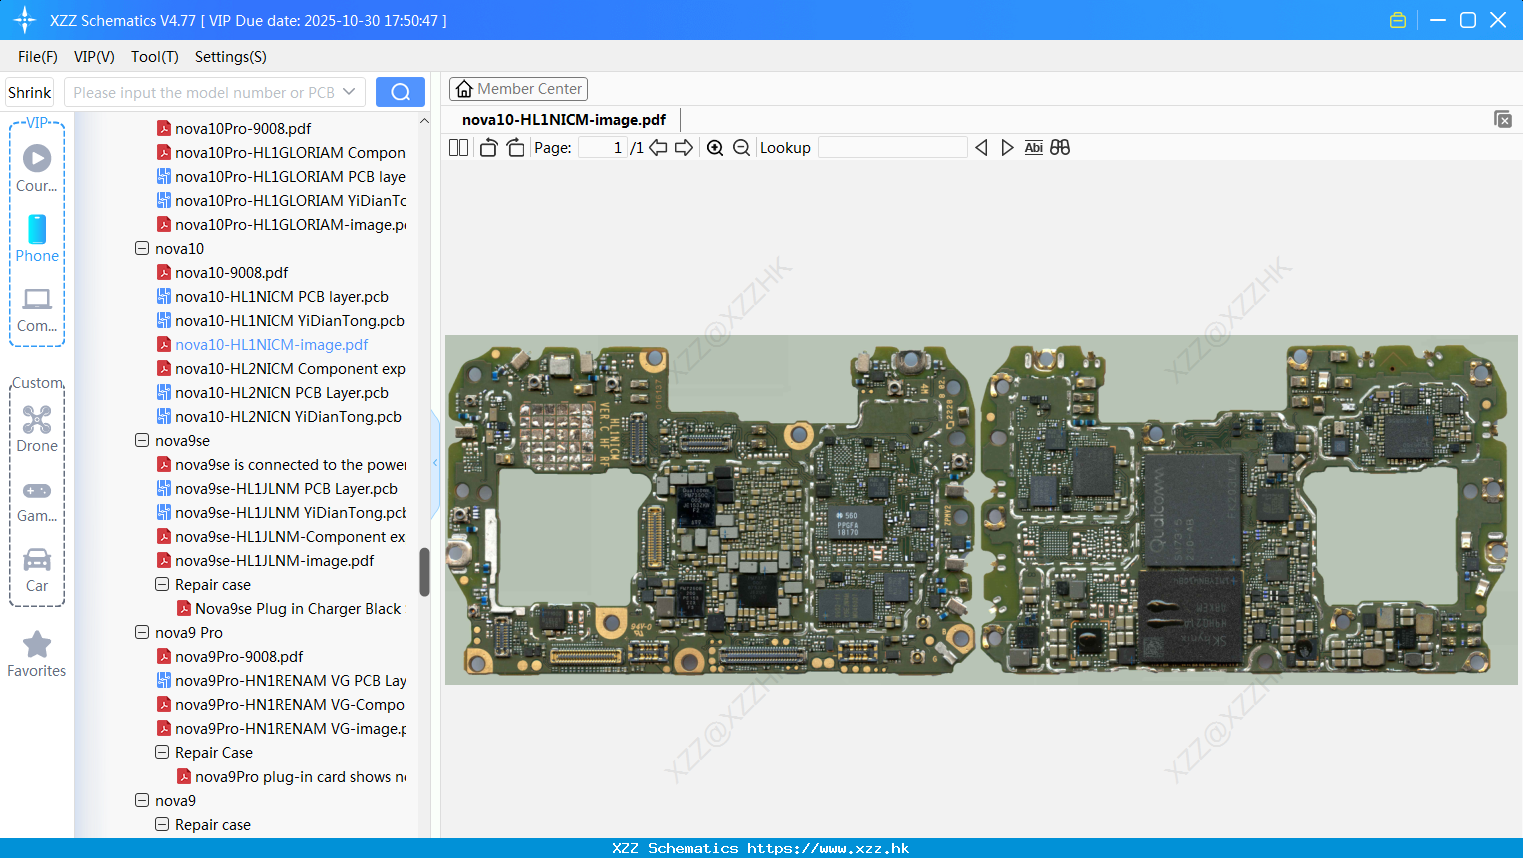Open the Tool(T) menu
This screenshot has height=858, width=1523.
tap(154, 56)
